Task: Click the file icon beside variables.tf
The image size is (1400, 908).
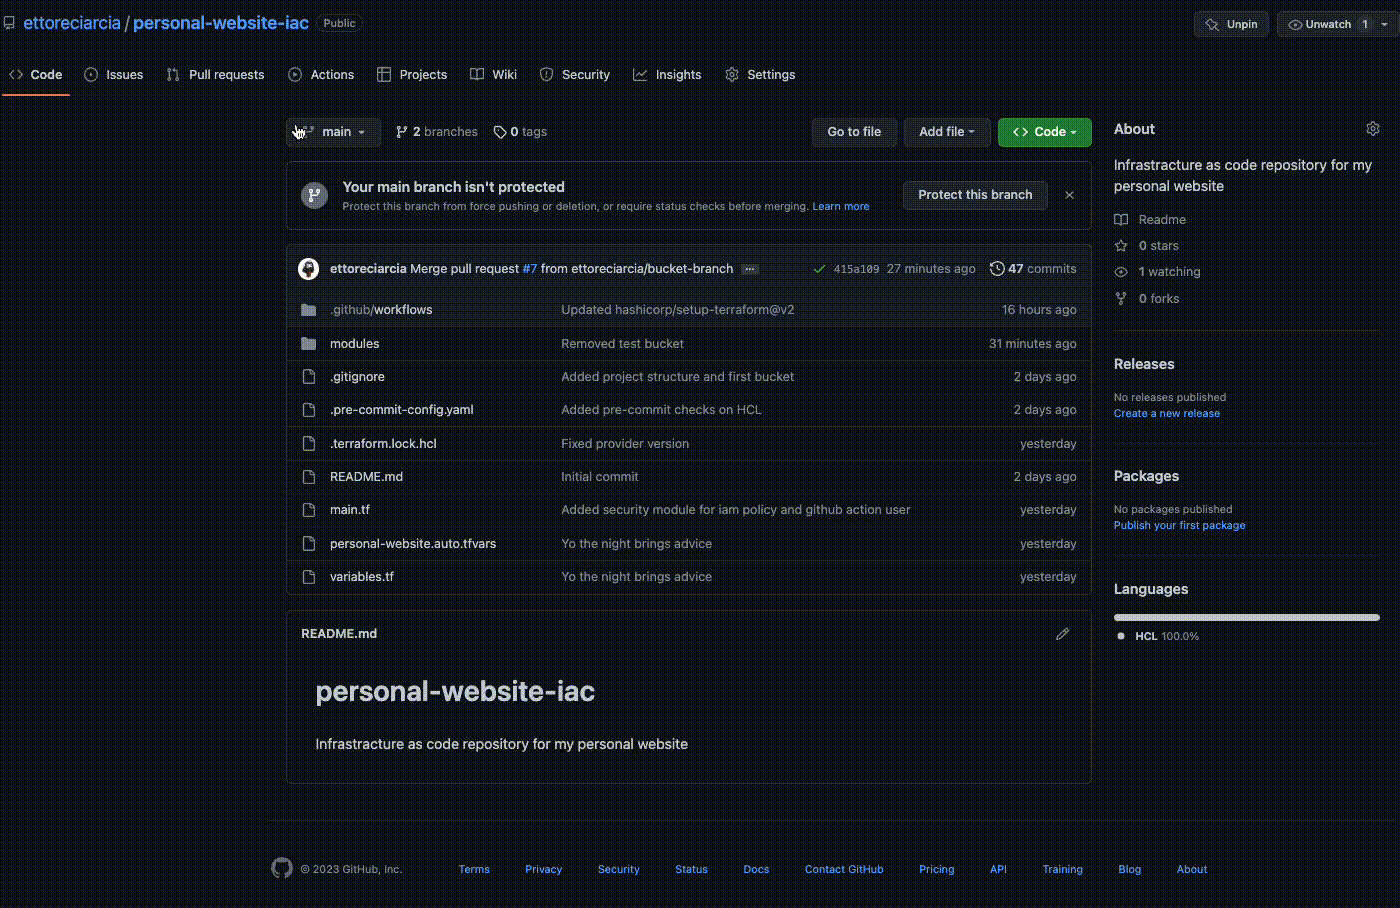Action: click(309, 577)
